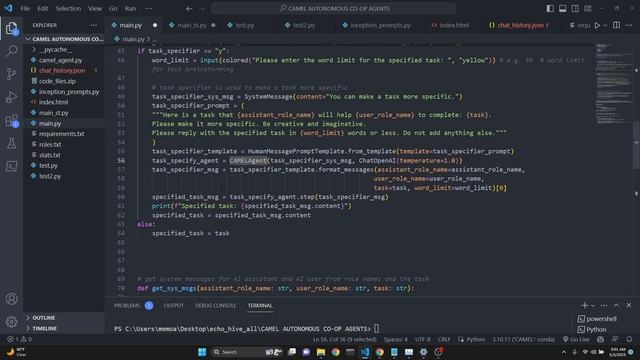Open Windows Start menu on taskbar
This screenshot has height=360, width=640.
pos(202,352)
